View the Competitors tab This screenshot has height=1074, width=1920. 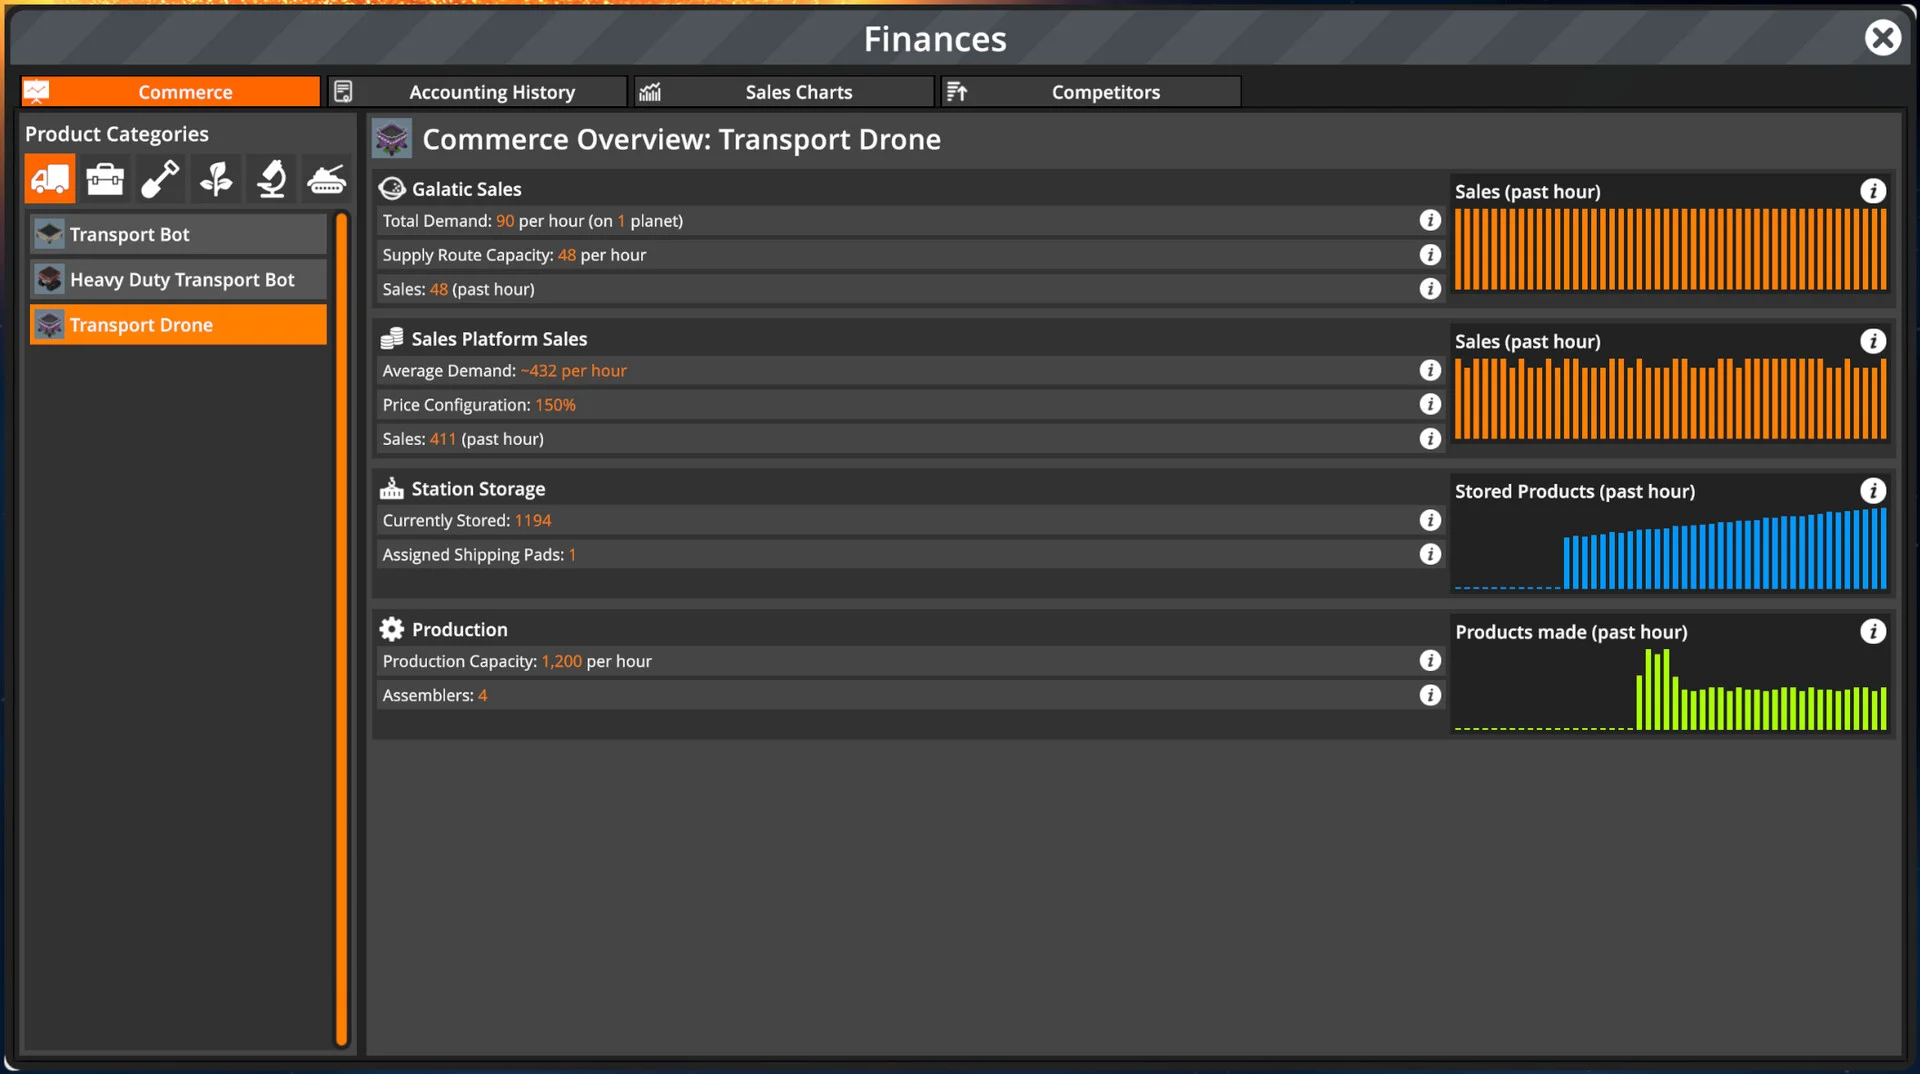(1105, 91)
